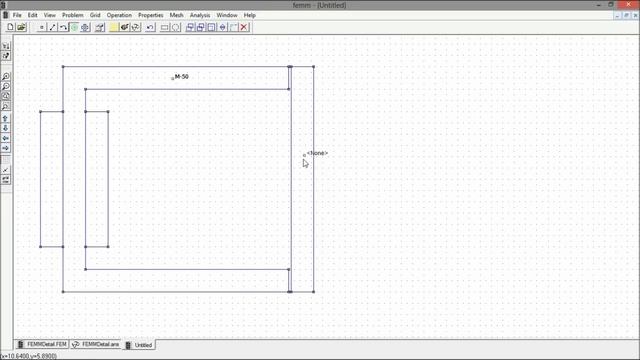Screen dimensions: 640x360
Task: Open the Grid menu
Action: tap(95, 15)
